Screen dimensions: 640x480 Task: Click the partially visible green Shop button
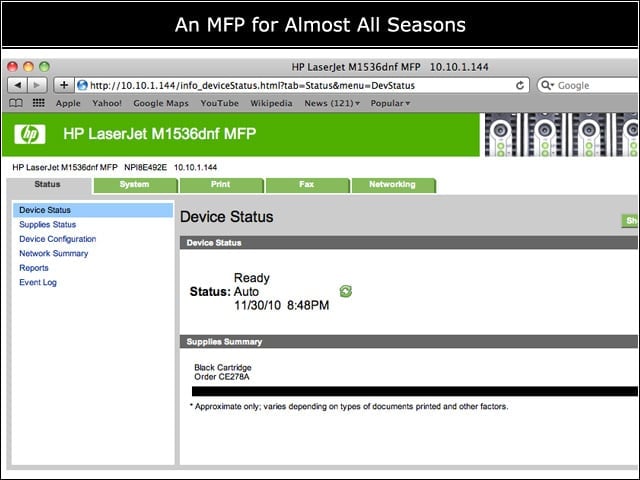point(630,221)
